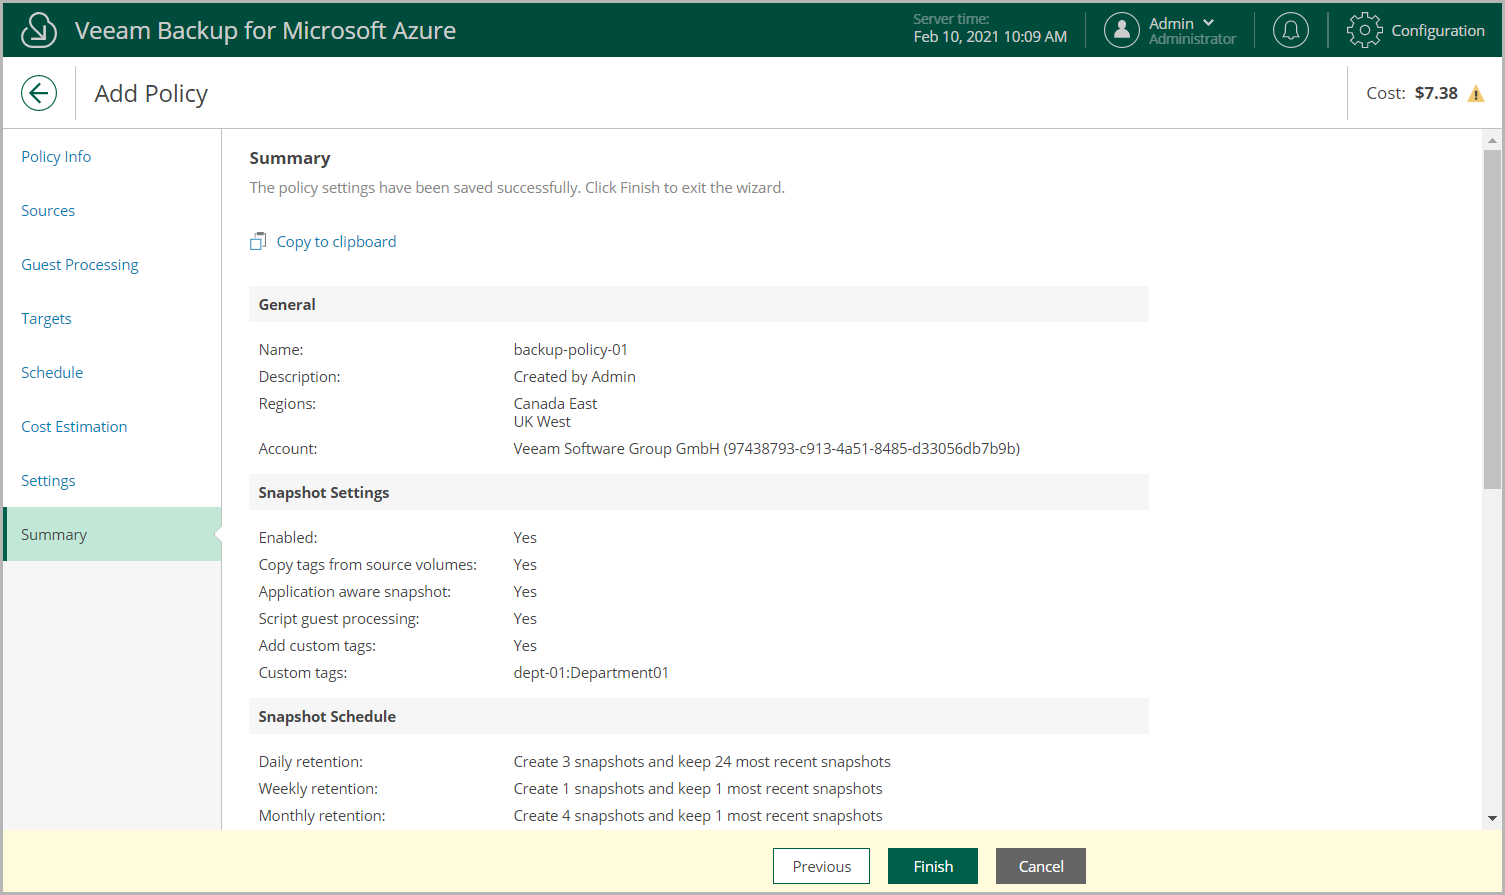Click the Finish button
Viewport: 1505px width, 895px height.
(x=933, y=866)
